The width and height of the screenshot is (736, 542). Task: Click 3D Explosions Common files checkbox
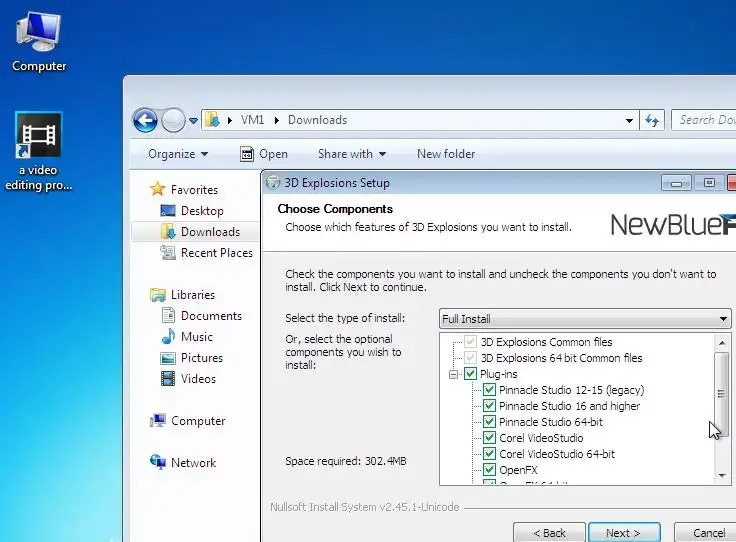pos(470,342)
